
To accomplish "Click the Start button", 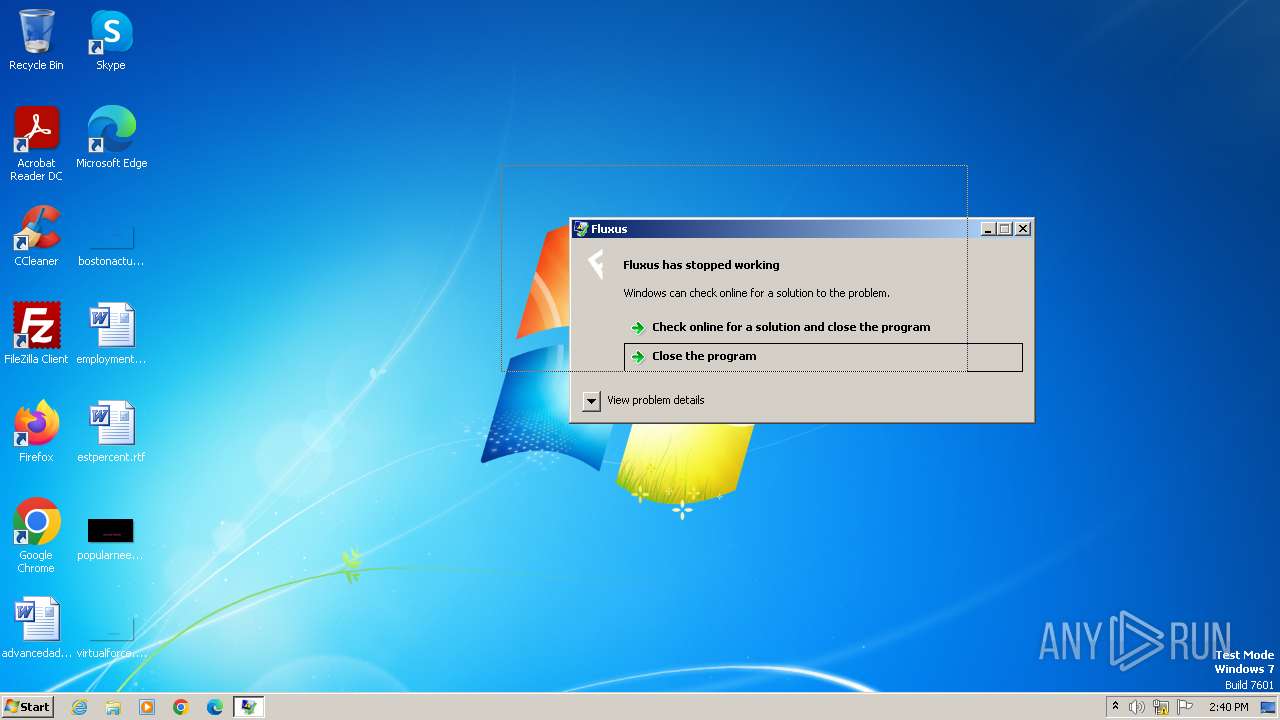I will 27,706.
